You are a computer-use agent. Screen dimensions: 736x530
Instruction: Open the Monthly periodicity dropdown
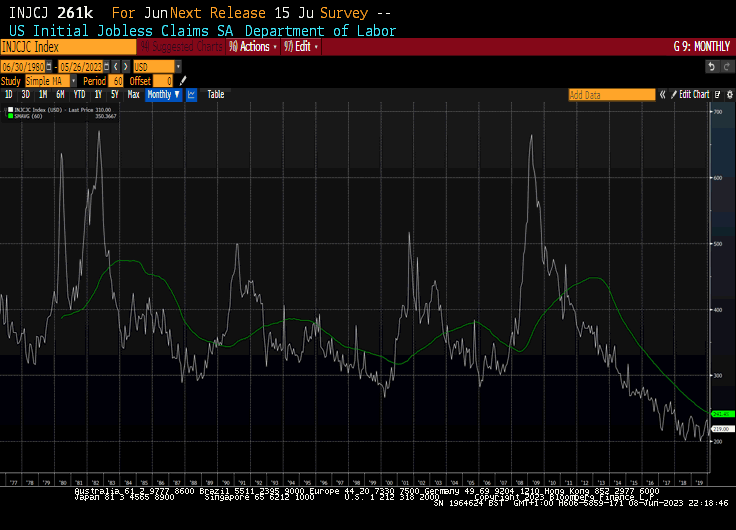pyautogui.click(x=163, y=94)
